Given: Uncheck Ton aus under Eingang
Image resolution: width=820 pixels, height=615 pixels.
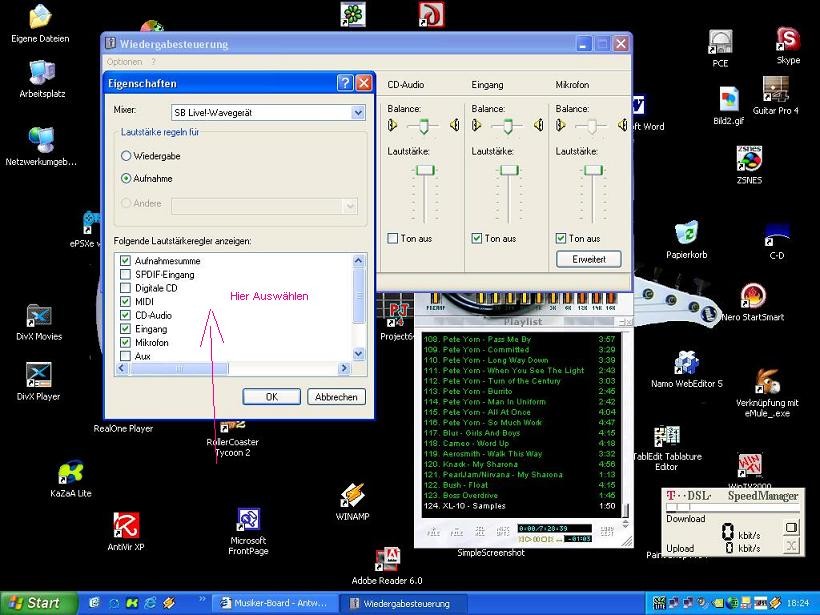Looking at the screenshot, I should pos(476,238).
